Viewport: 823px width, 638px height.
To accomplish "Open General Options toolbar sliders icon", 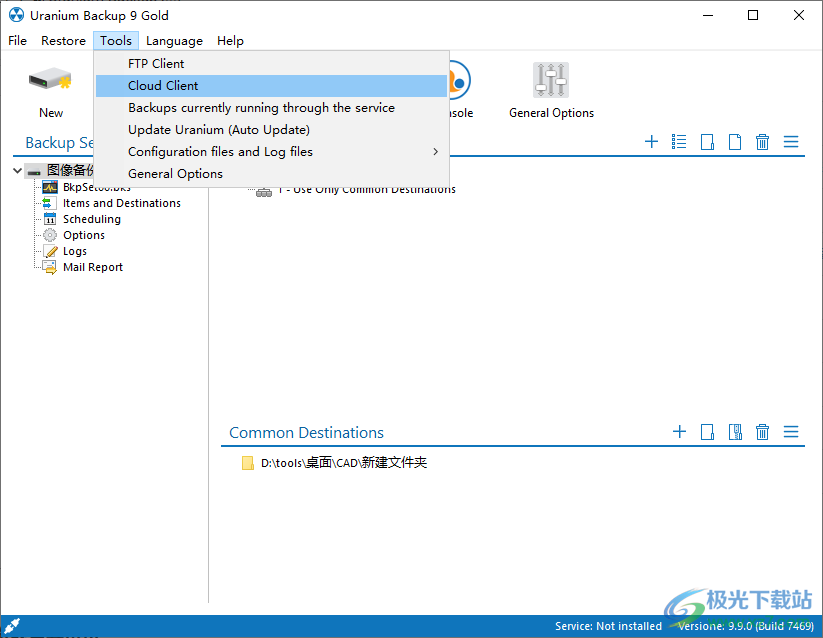I will (x=551, y=80).
